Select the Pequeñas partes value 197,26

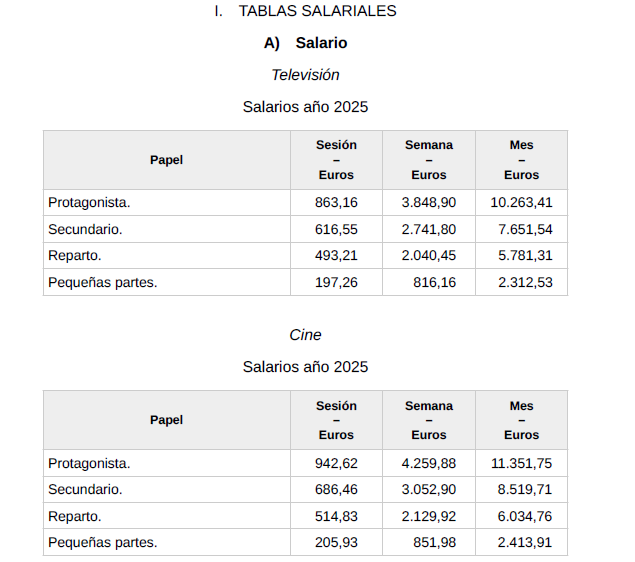(x=336, y=282)
